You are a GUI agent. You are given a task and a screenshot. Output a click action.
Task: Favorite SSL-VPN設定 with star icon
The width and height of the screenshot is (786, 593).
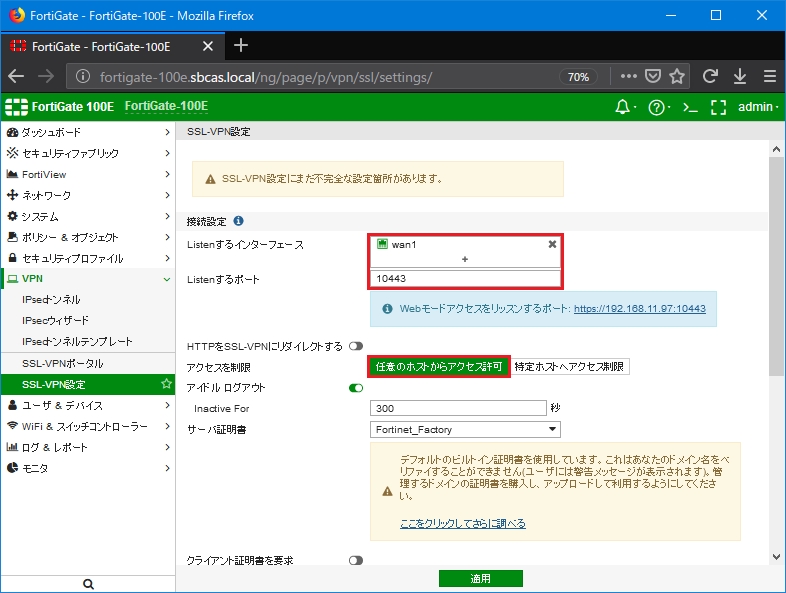(x=166, y=384)
